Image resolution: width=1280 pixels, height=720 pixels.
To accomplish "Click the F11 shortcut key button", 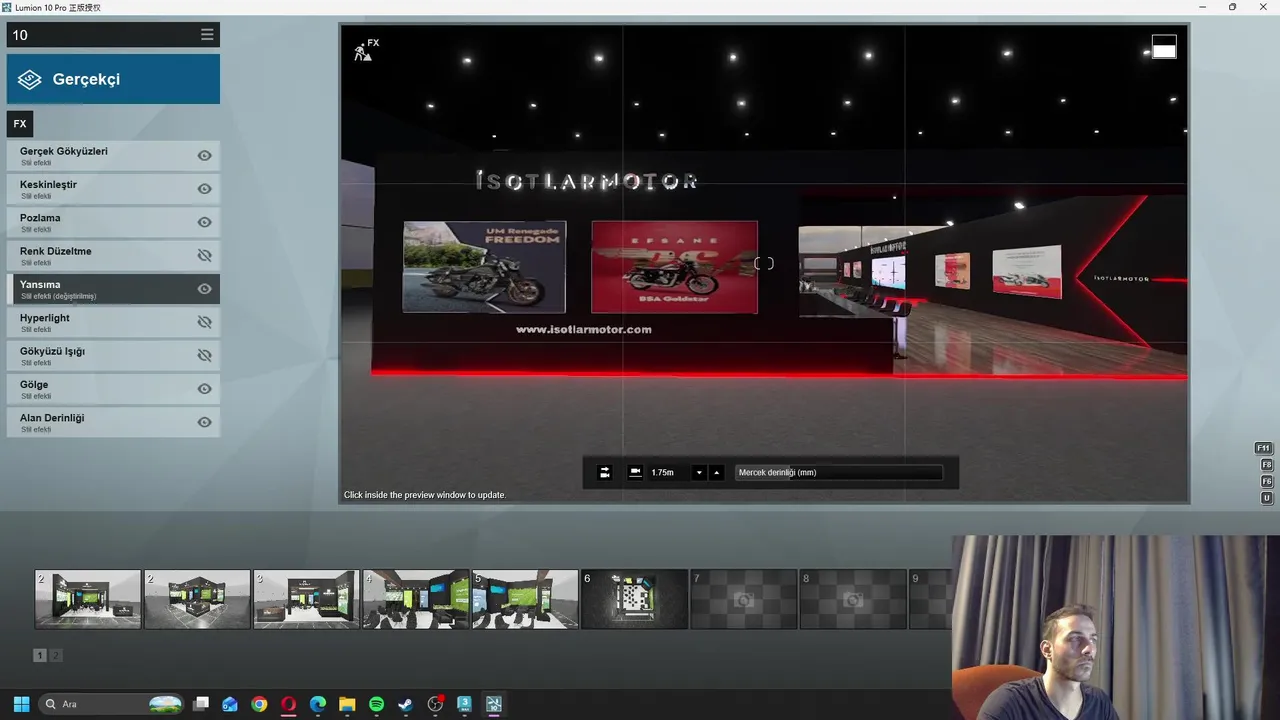I will pos(1264,448).
